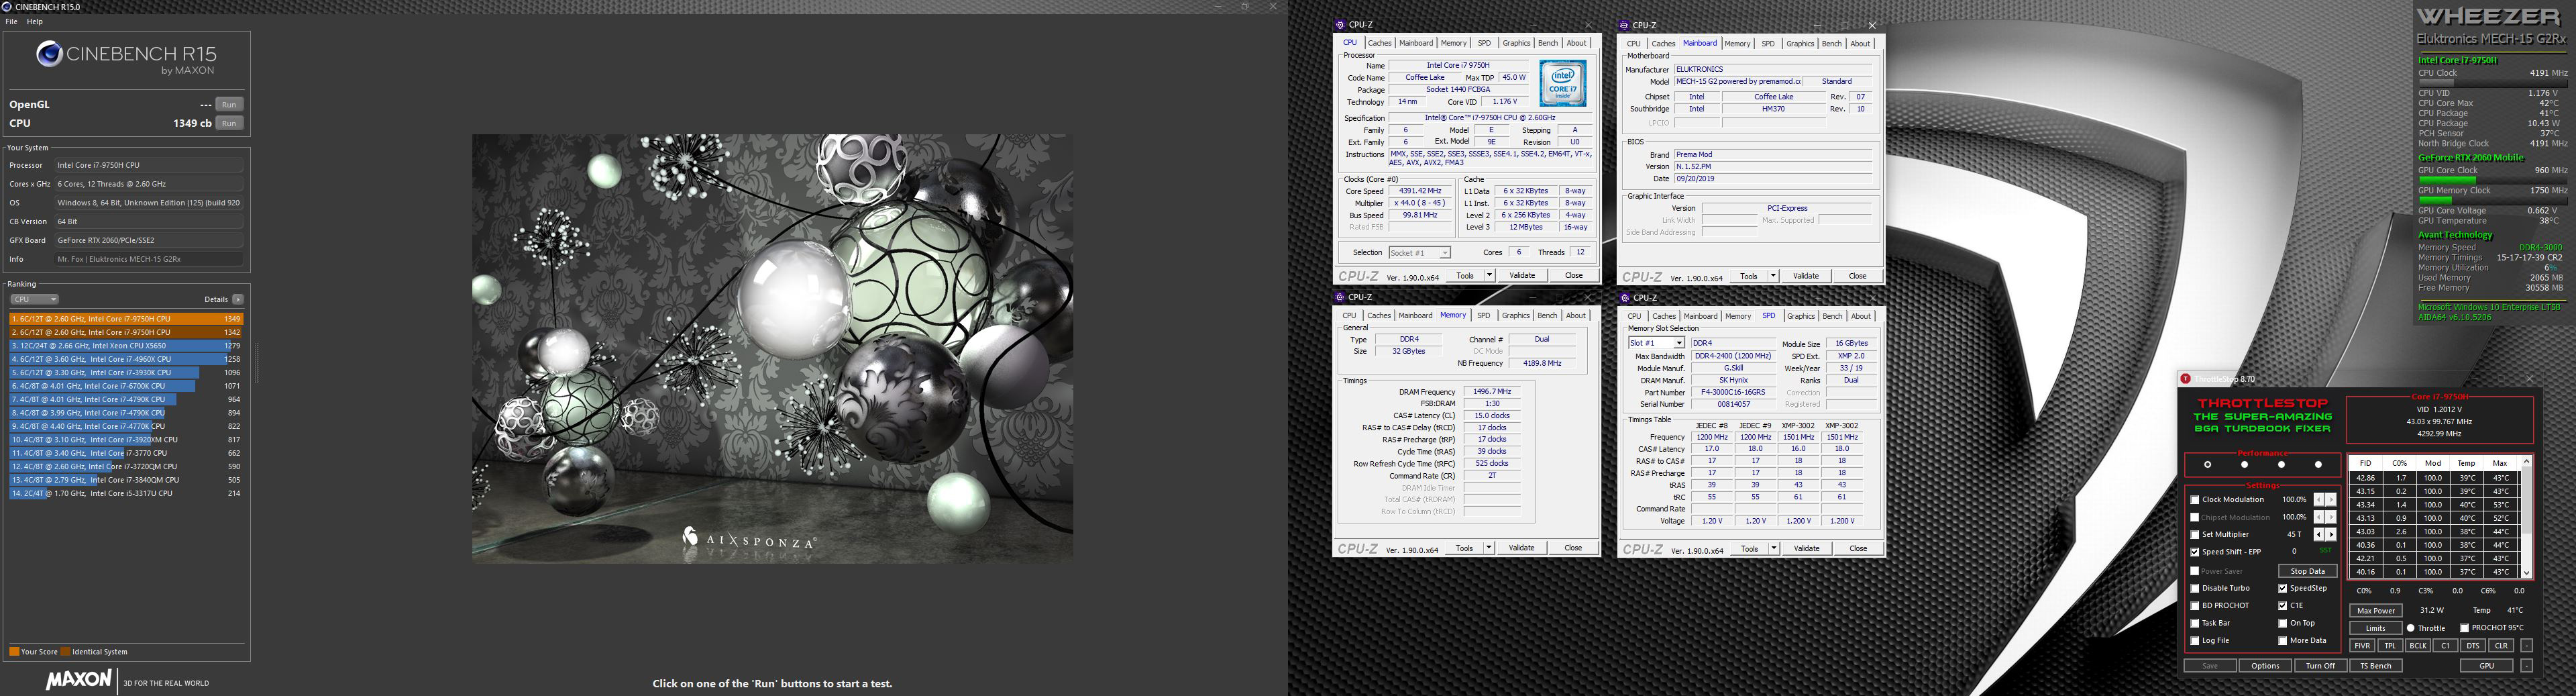
Task: Switch to Caches tab in the CPU-Z CPU-tab window
Action: point(1380,43)
